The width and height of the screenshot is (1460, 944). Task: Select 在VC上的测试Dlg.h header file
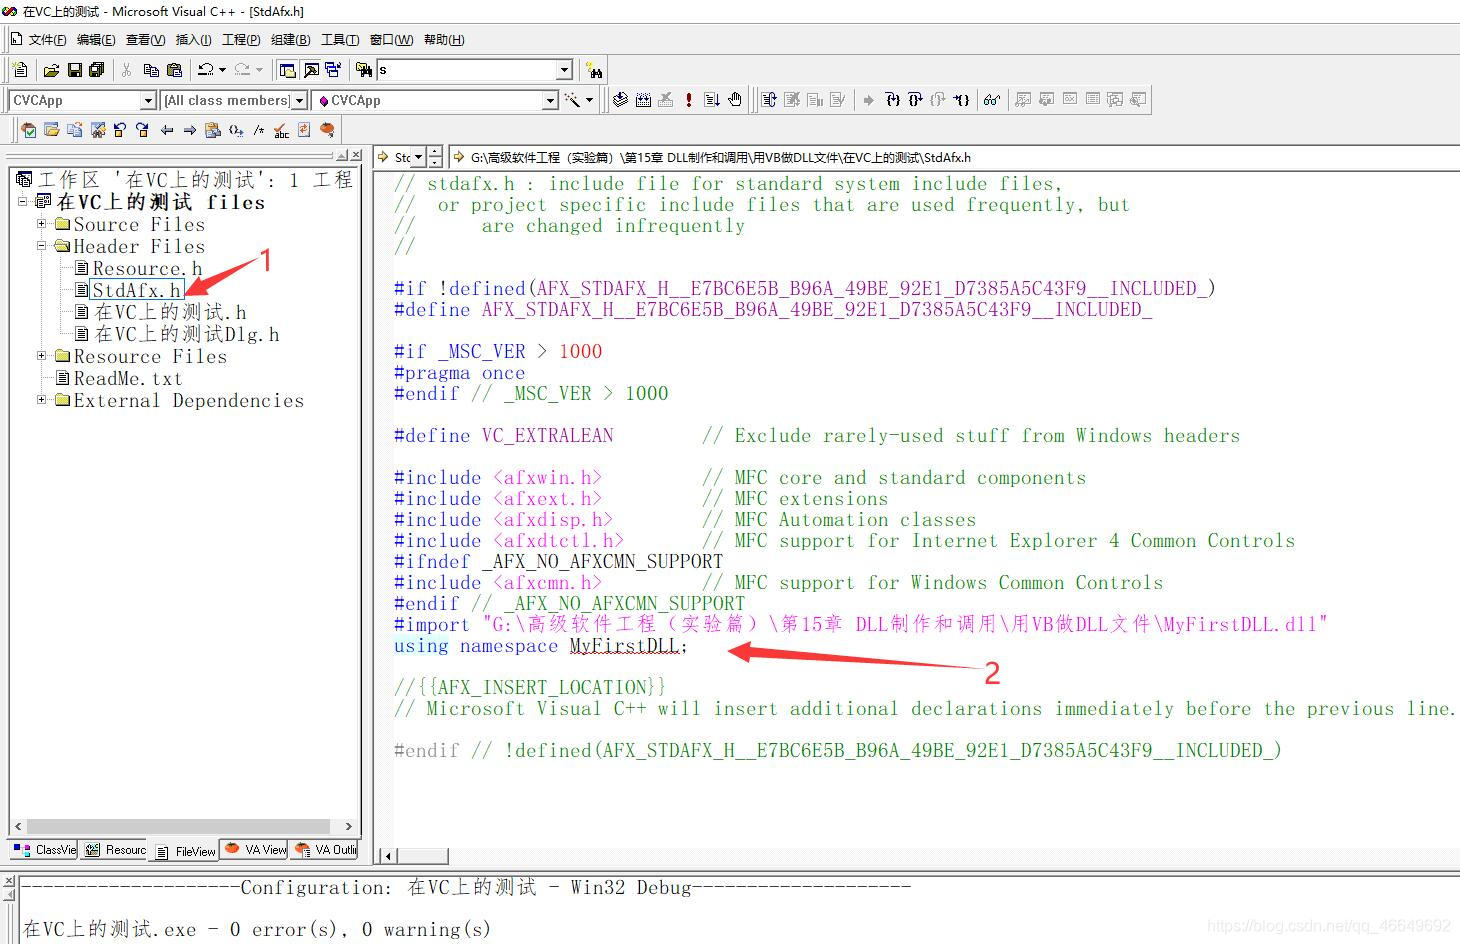(x=187, y=334)
